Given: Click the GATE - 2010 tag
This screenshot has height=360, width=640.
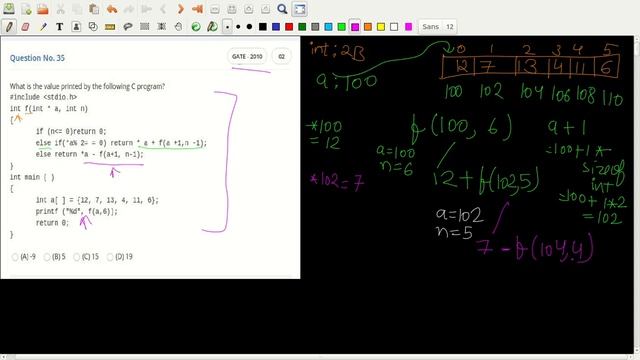Looking at the screenshot, I should click(x=247, y=56).
